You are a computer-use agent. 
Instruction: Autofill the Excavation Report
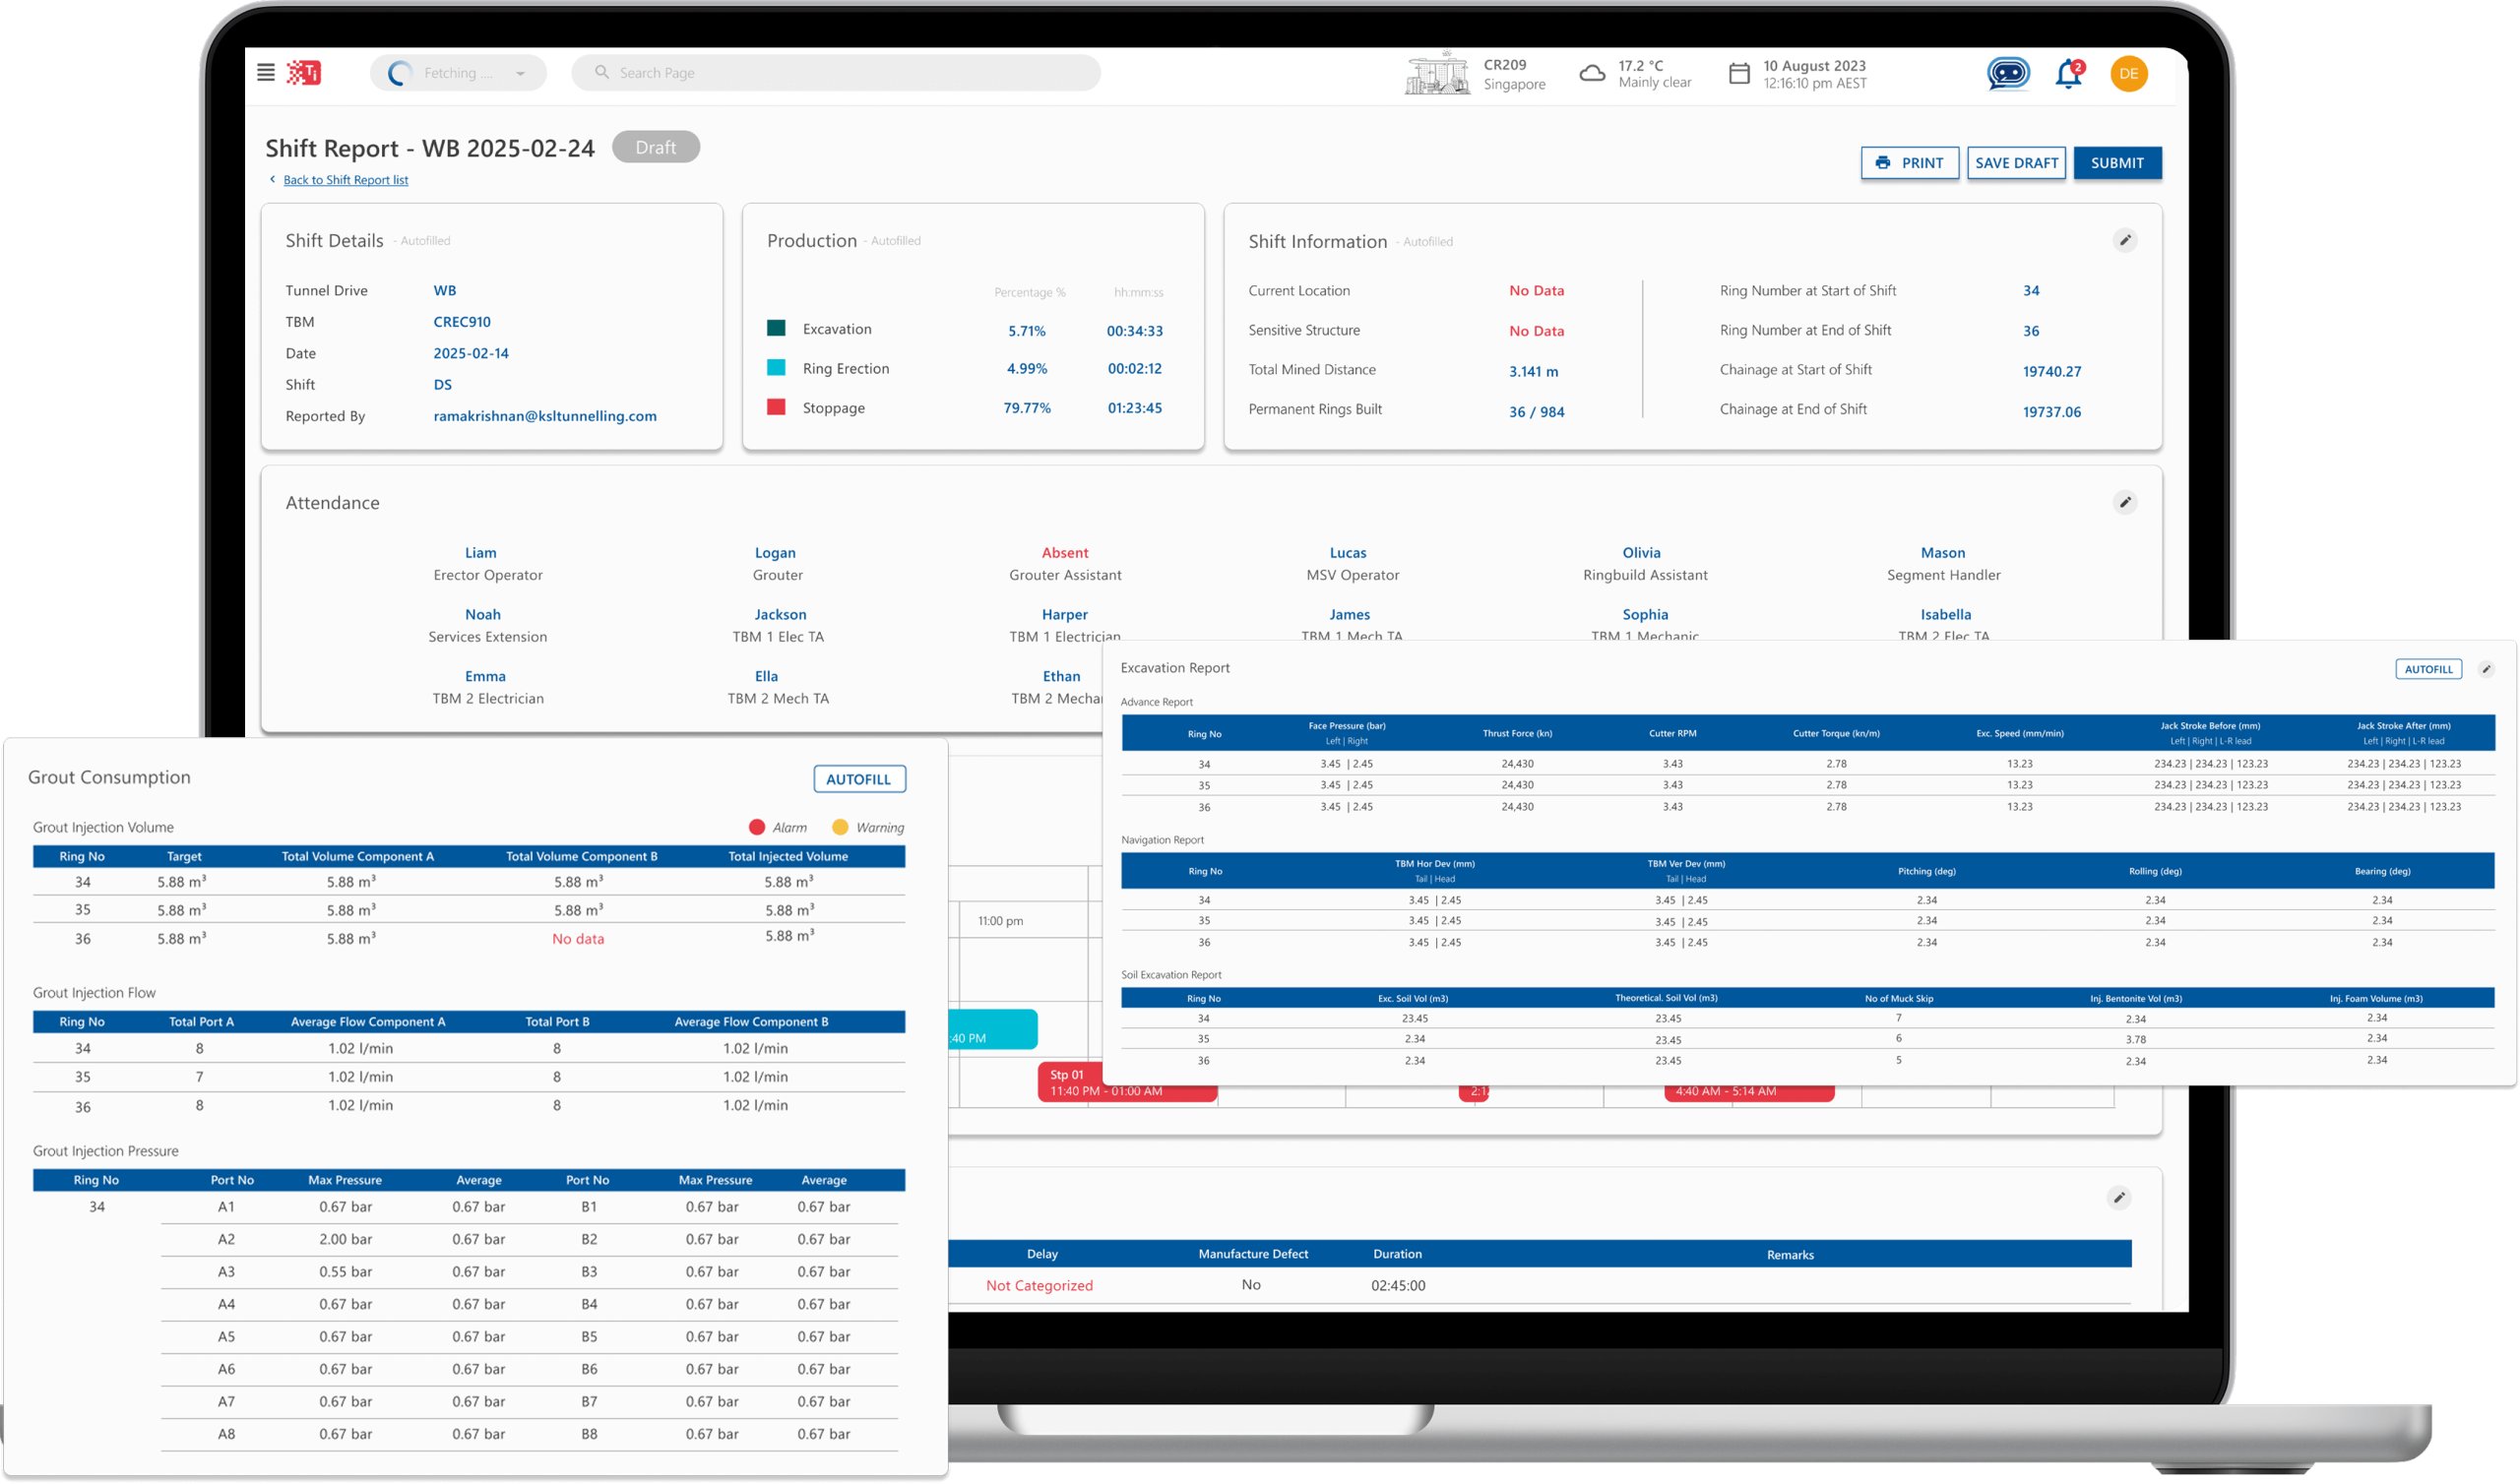2428,669
